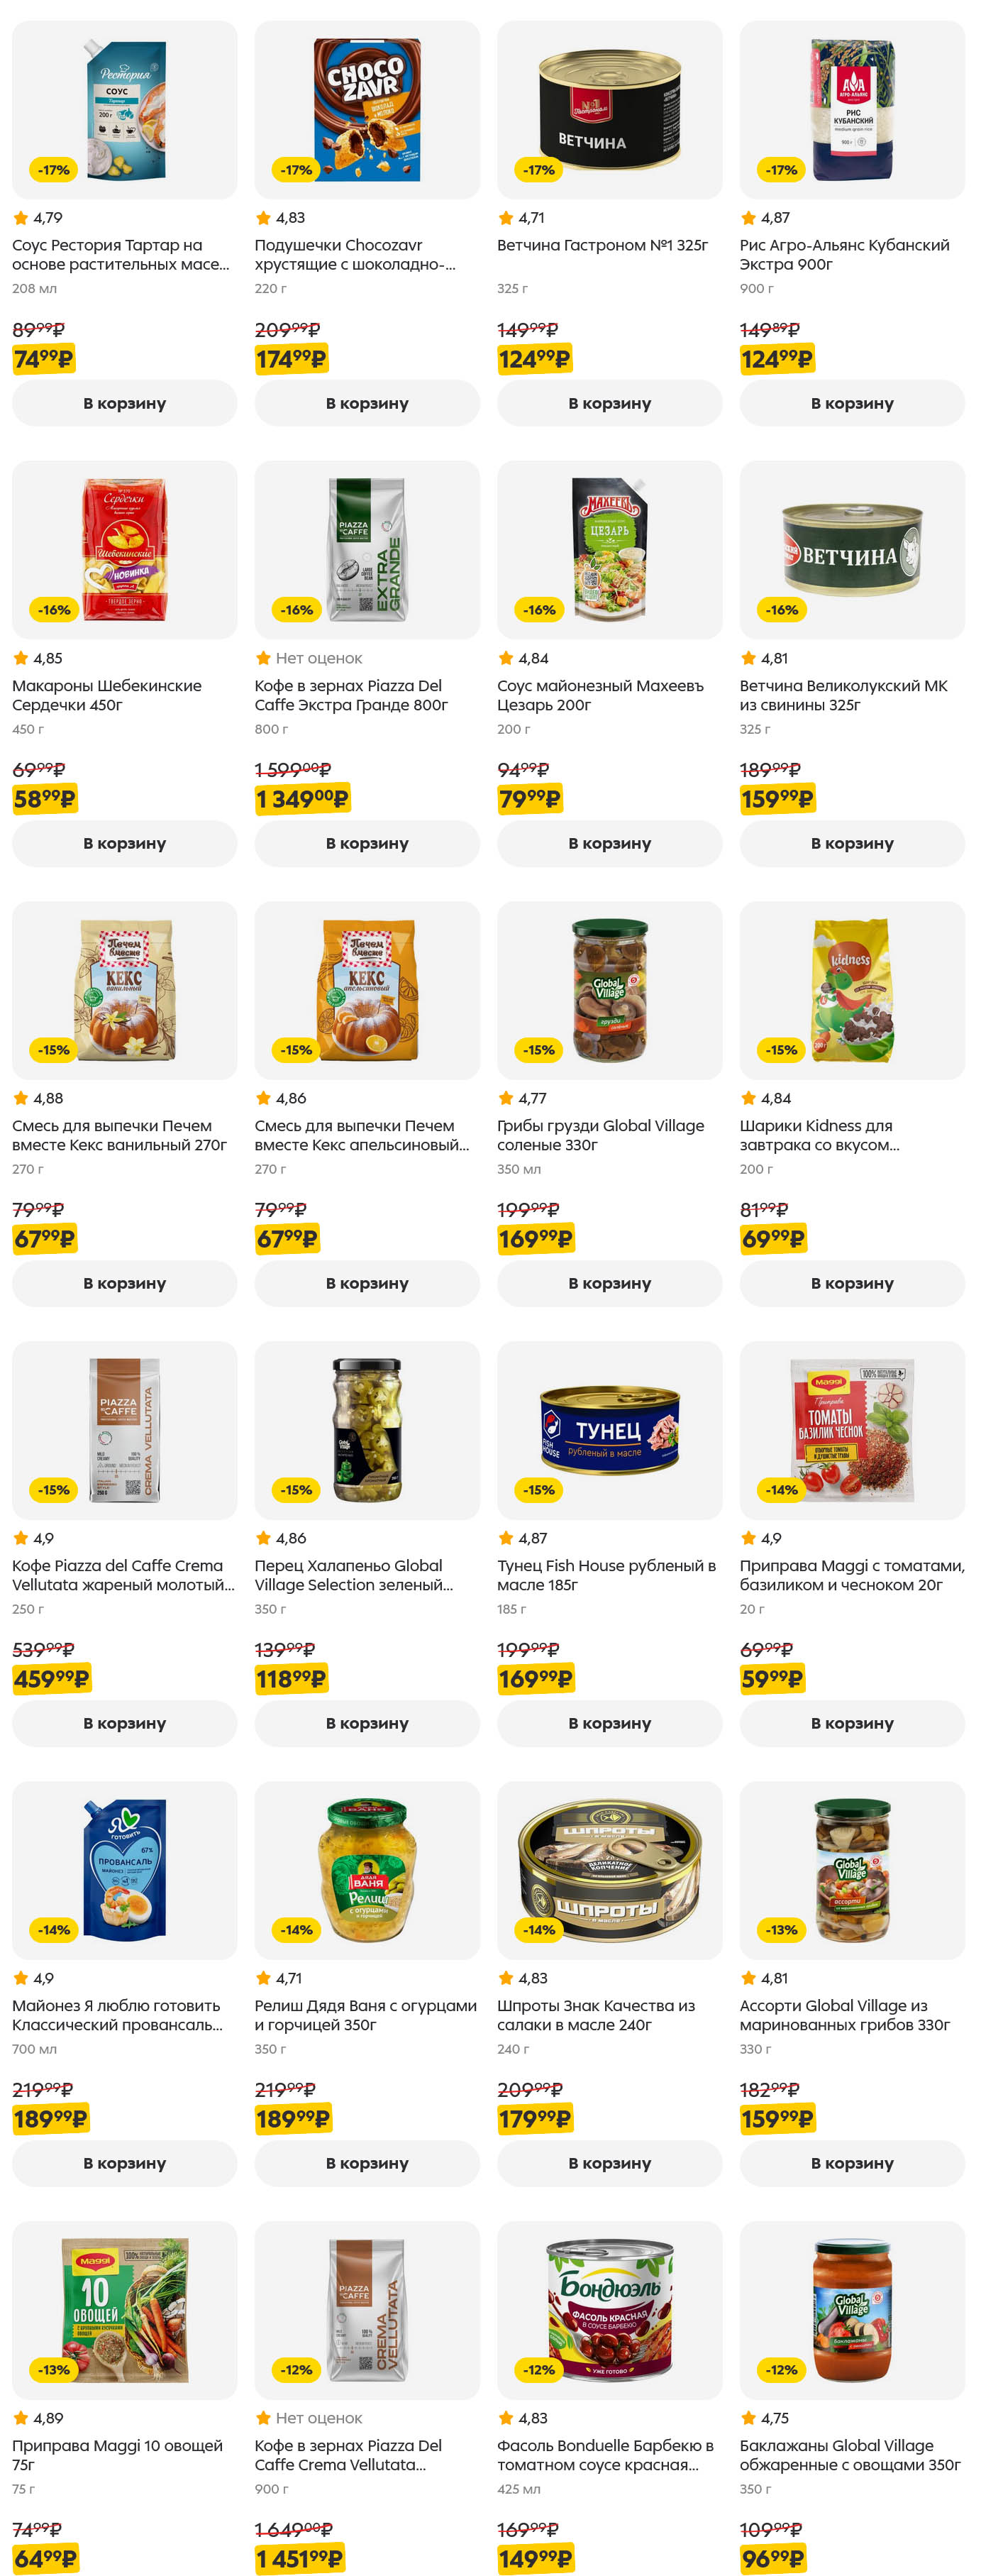
Task: Open Релиш Дядя Ваня title link
Action: [x=365, y=2015]
